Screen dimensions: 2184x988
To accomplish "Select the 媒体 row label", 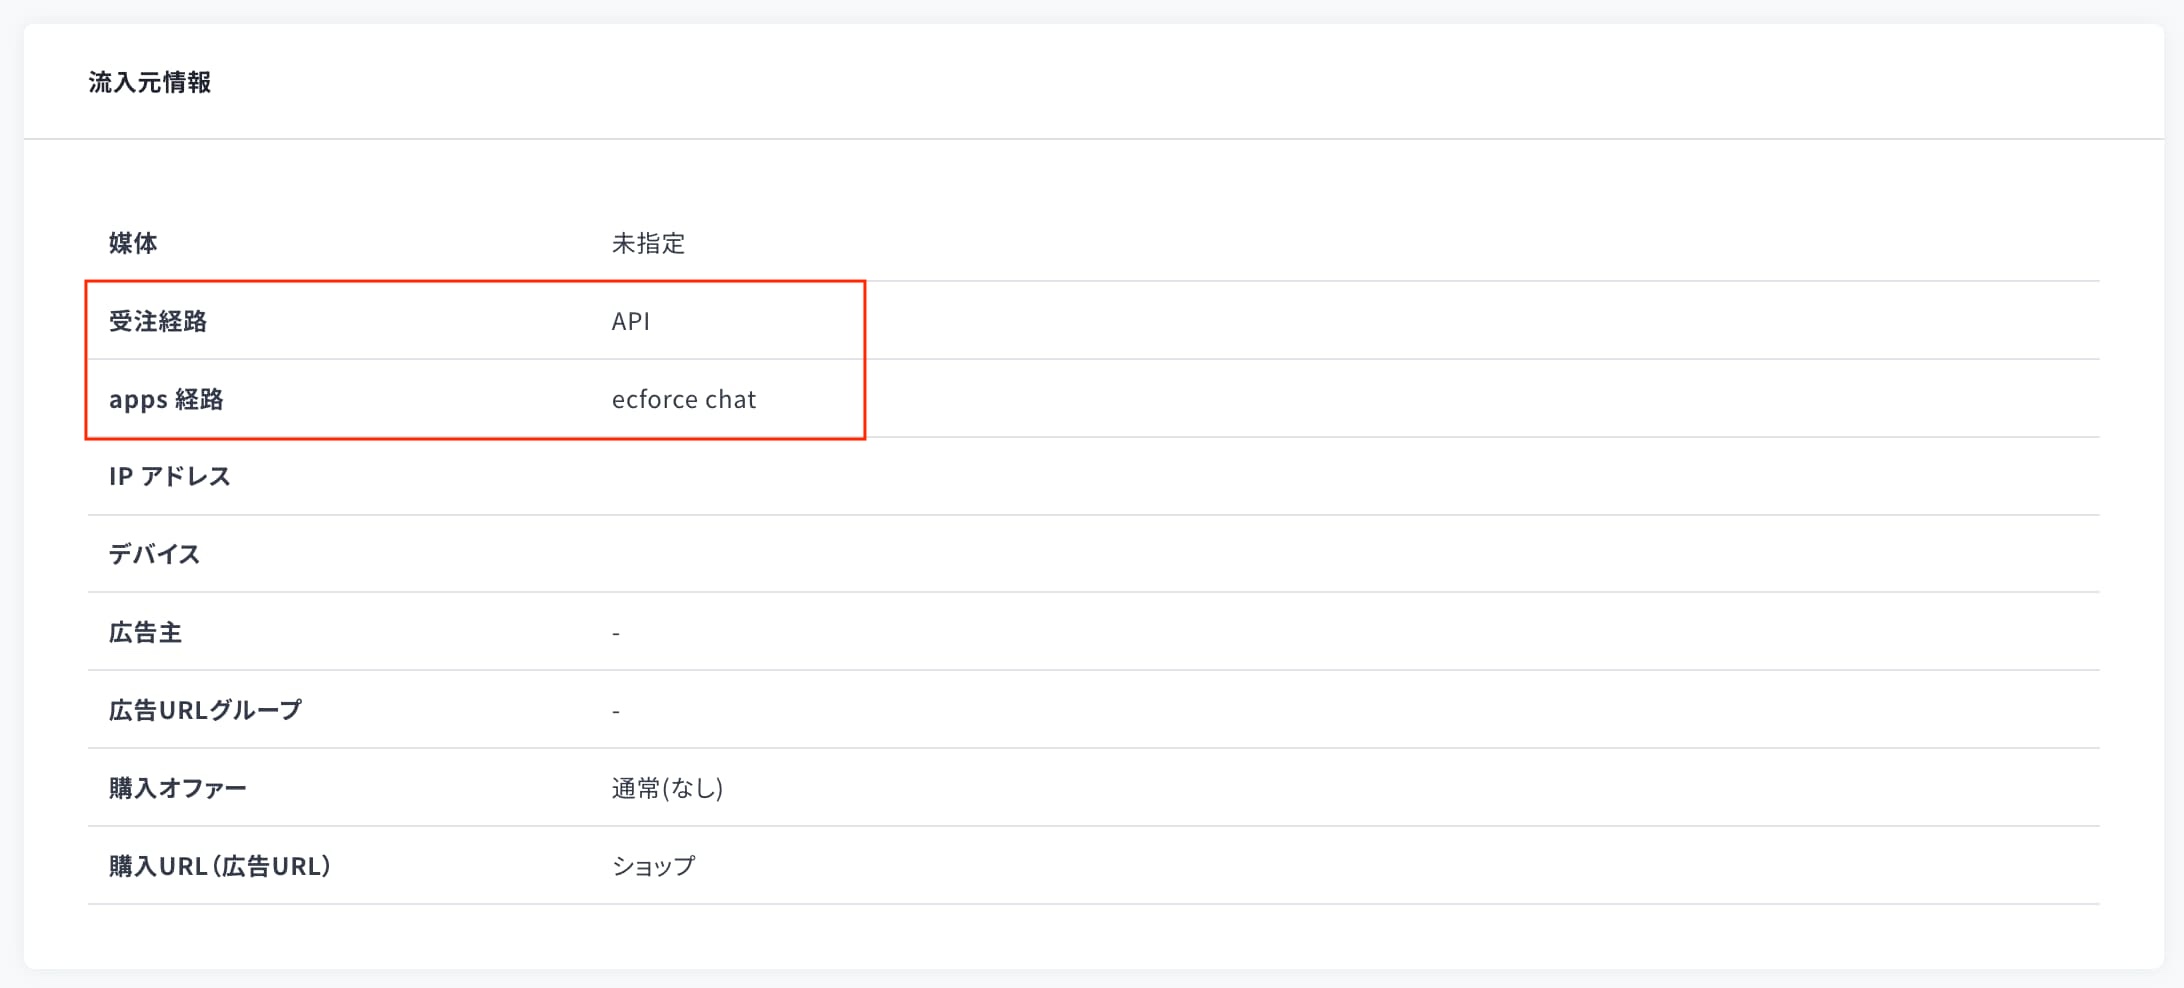I will point(133,243).
